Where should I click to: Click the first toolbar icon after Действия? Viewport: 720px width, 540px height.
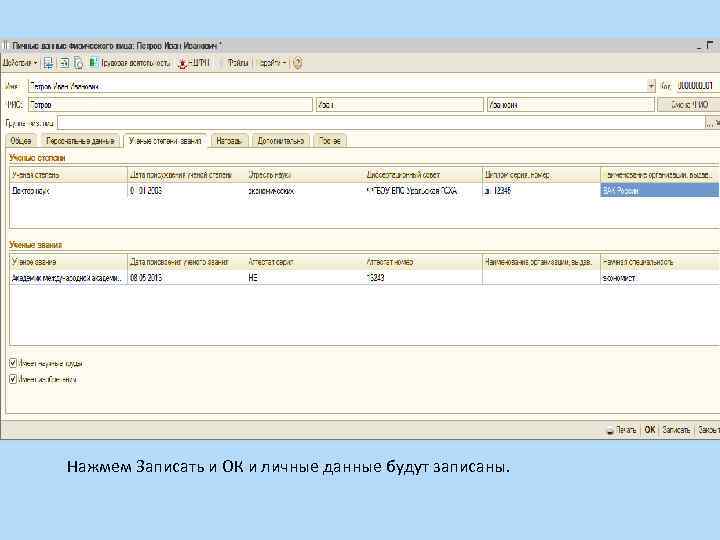pyautogui.click(x=48, y=63)
